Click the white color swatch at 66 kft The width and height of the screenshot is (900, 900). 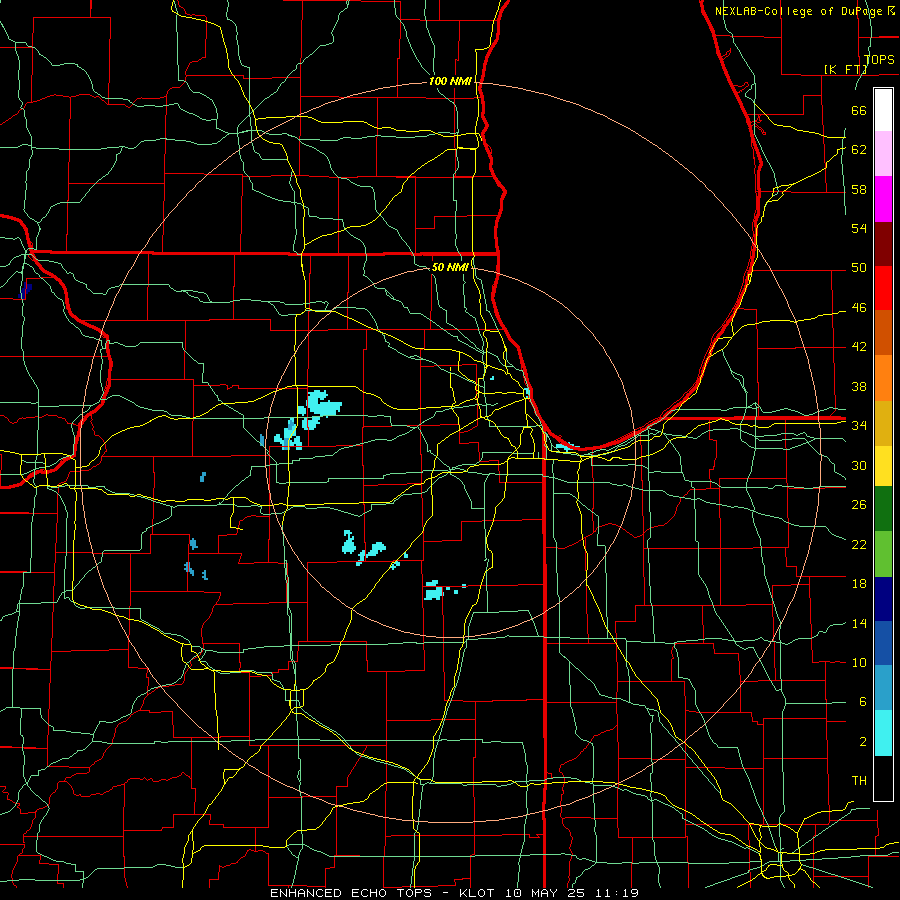pyautogui.click(x=883, y=110)
